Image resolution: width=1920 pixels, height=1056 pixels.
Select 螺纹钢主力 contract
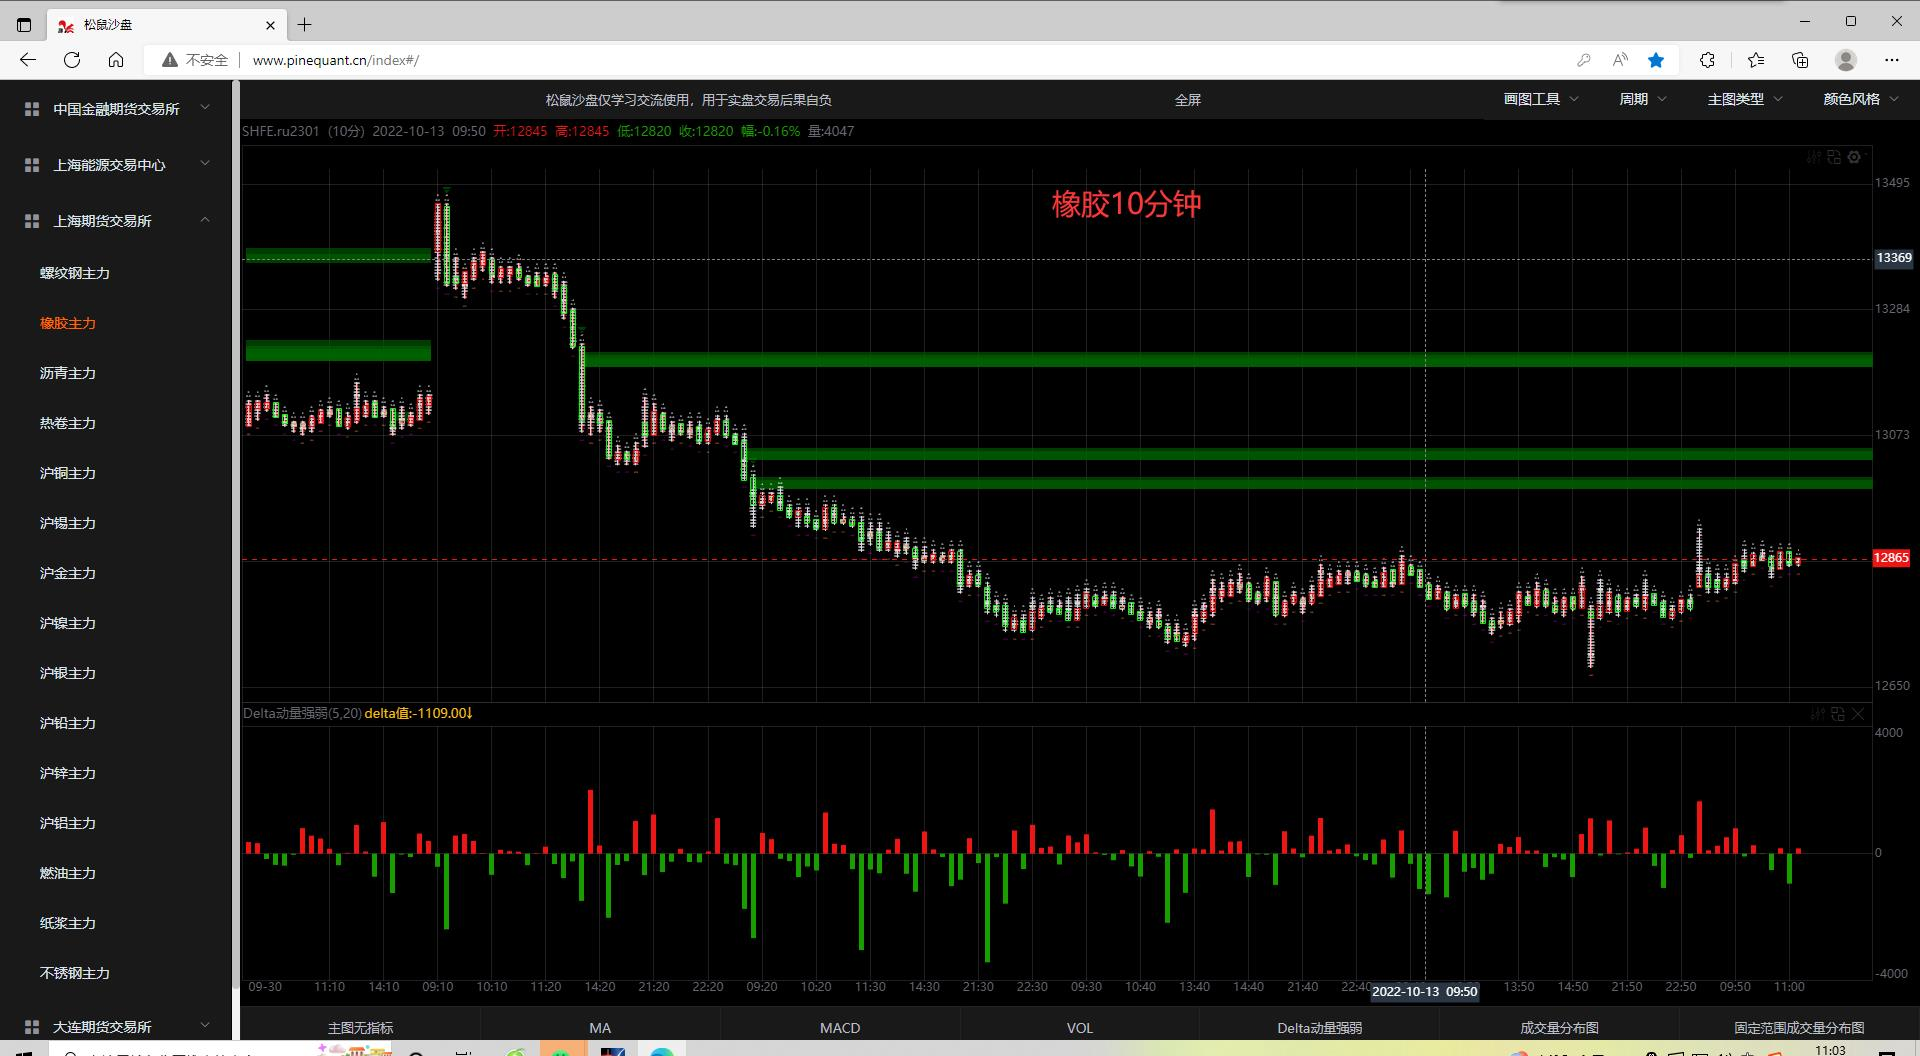click(75, 273)
